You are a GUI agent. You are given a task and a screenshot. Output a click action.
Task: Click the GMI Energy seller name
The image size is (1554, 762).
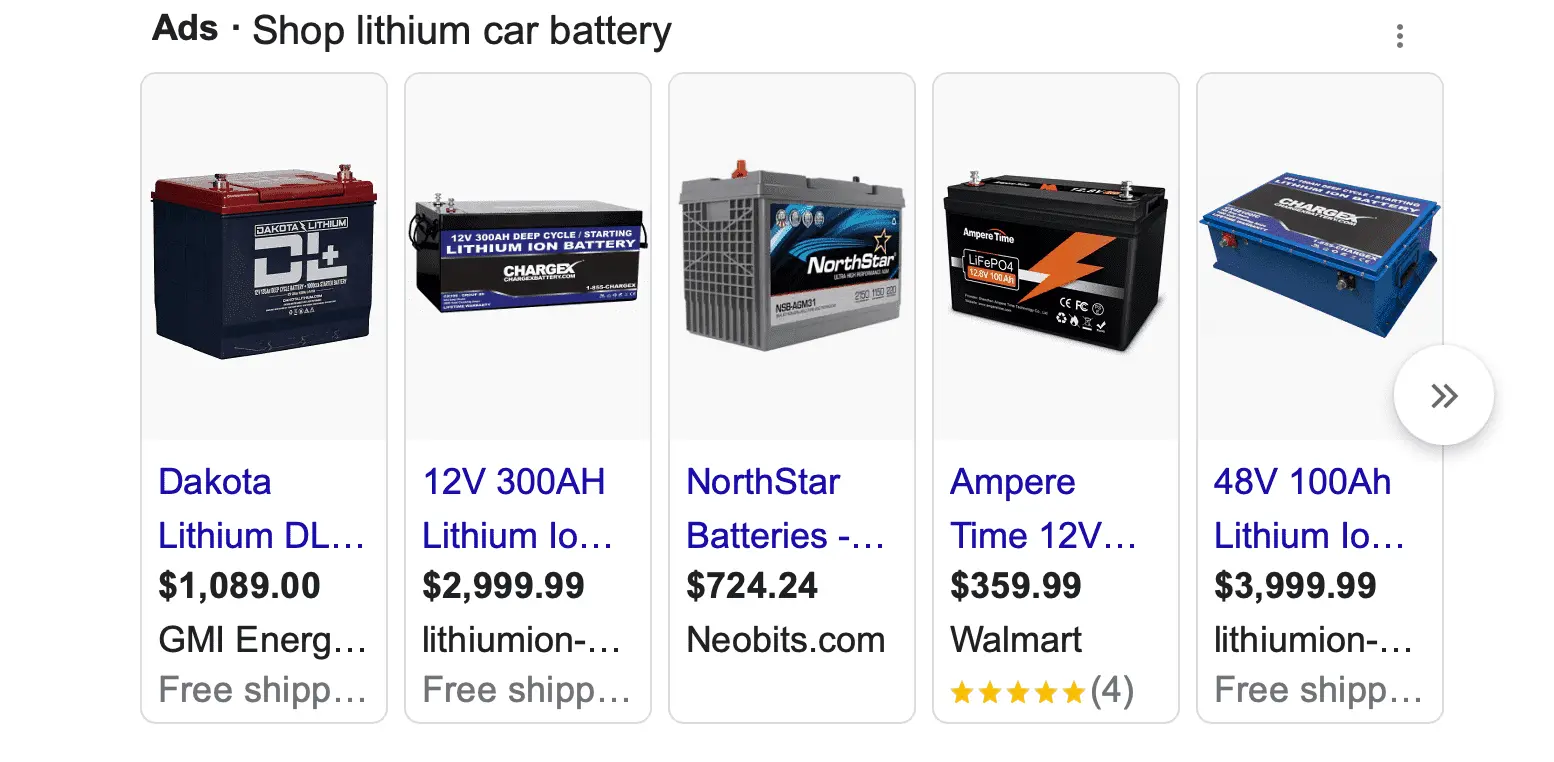(x=262, y=640)
